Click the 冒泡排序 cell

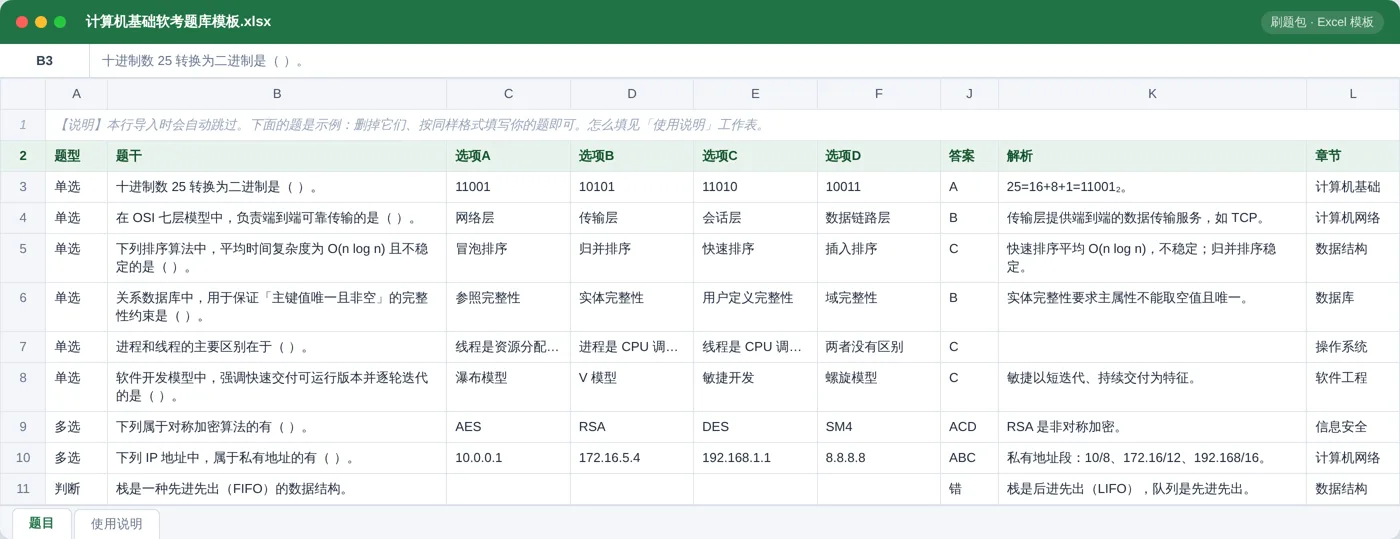(508, 258)
